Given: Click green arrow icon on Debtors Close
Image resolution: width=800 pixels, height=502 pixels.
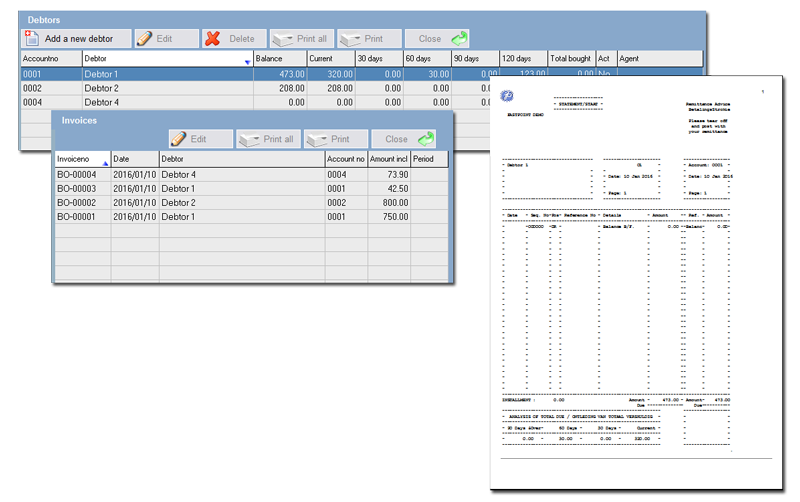Looking at the screenshot, I should (459, 38).
